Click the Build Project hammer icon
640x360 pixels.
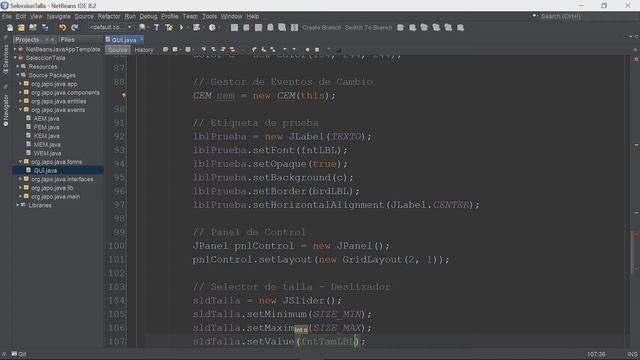pyautogui.click(x=157, y=28)
